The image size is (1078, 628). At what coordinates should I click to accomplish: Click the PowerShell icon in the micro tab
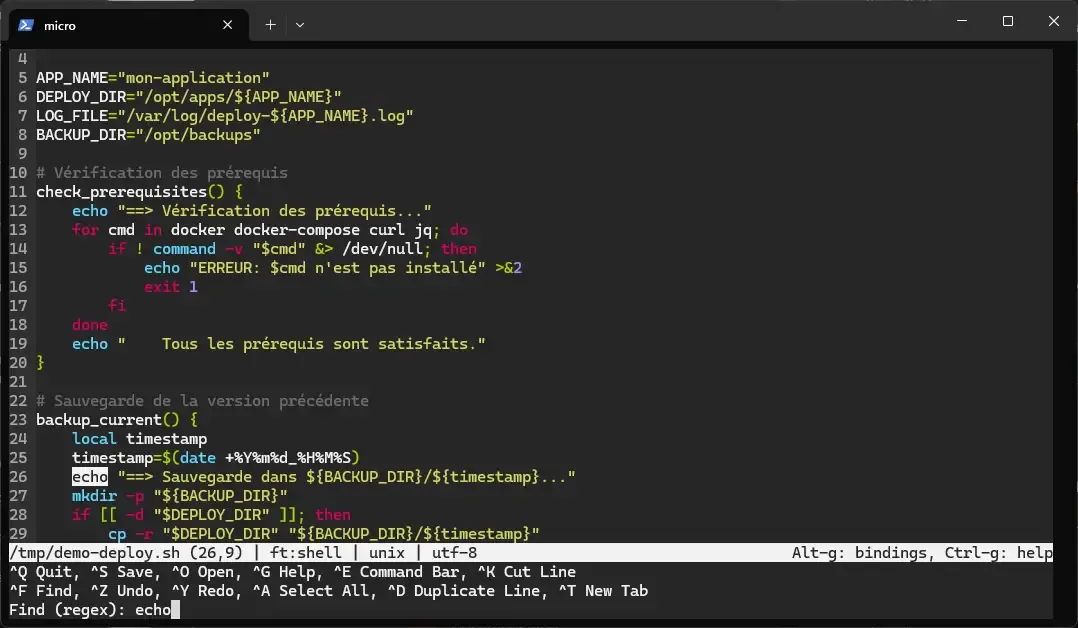(27, 25)
